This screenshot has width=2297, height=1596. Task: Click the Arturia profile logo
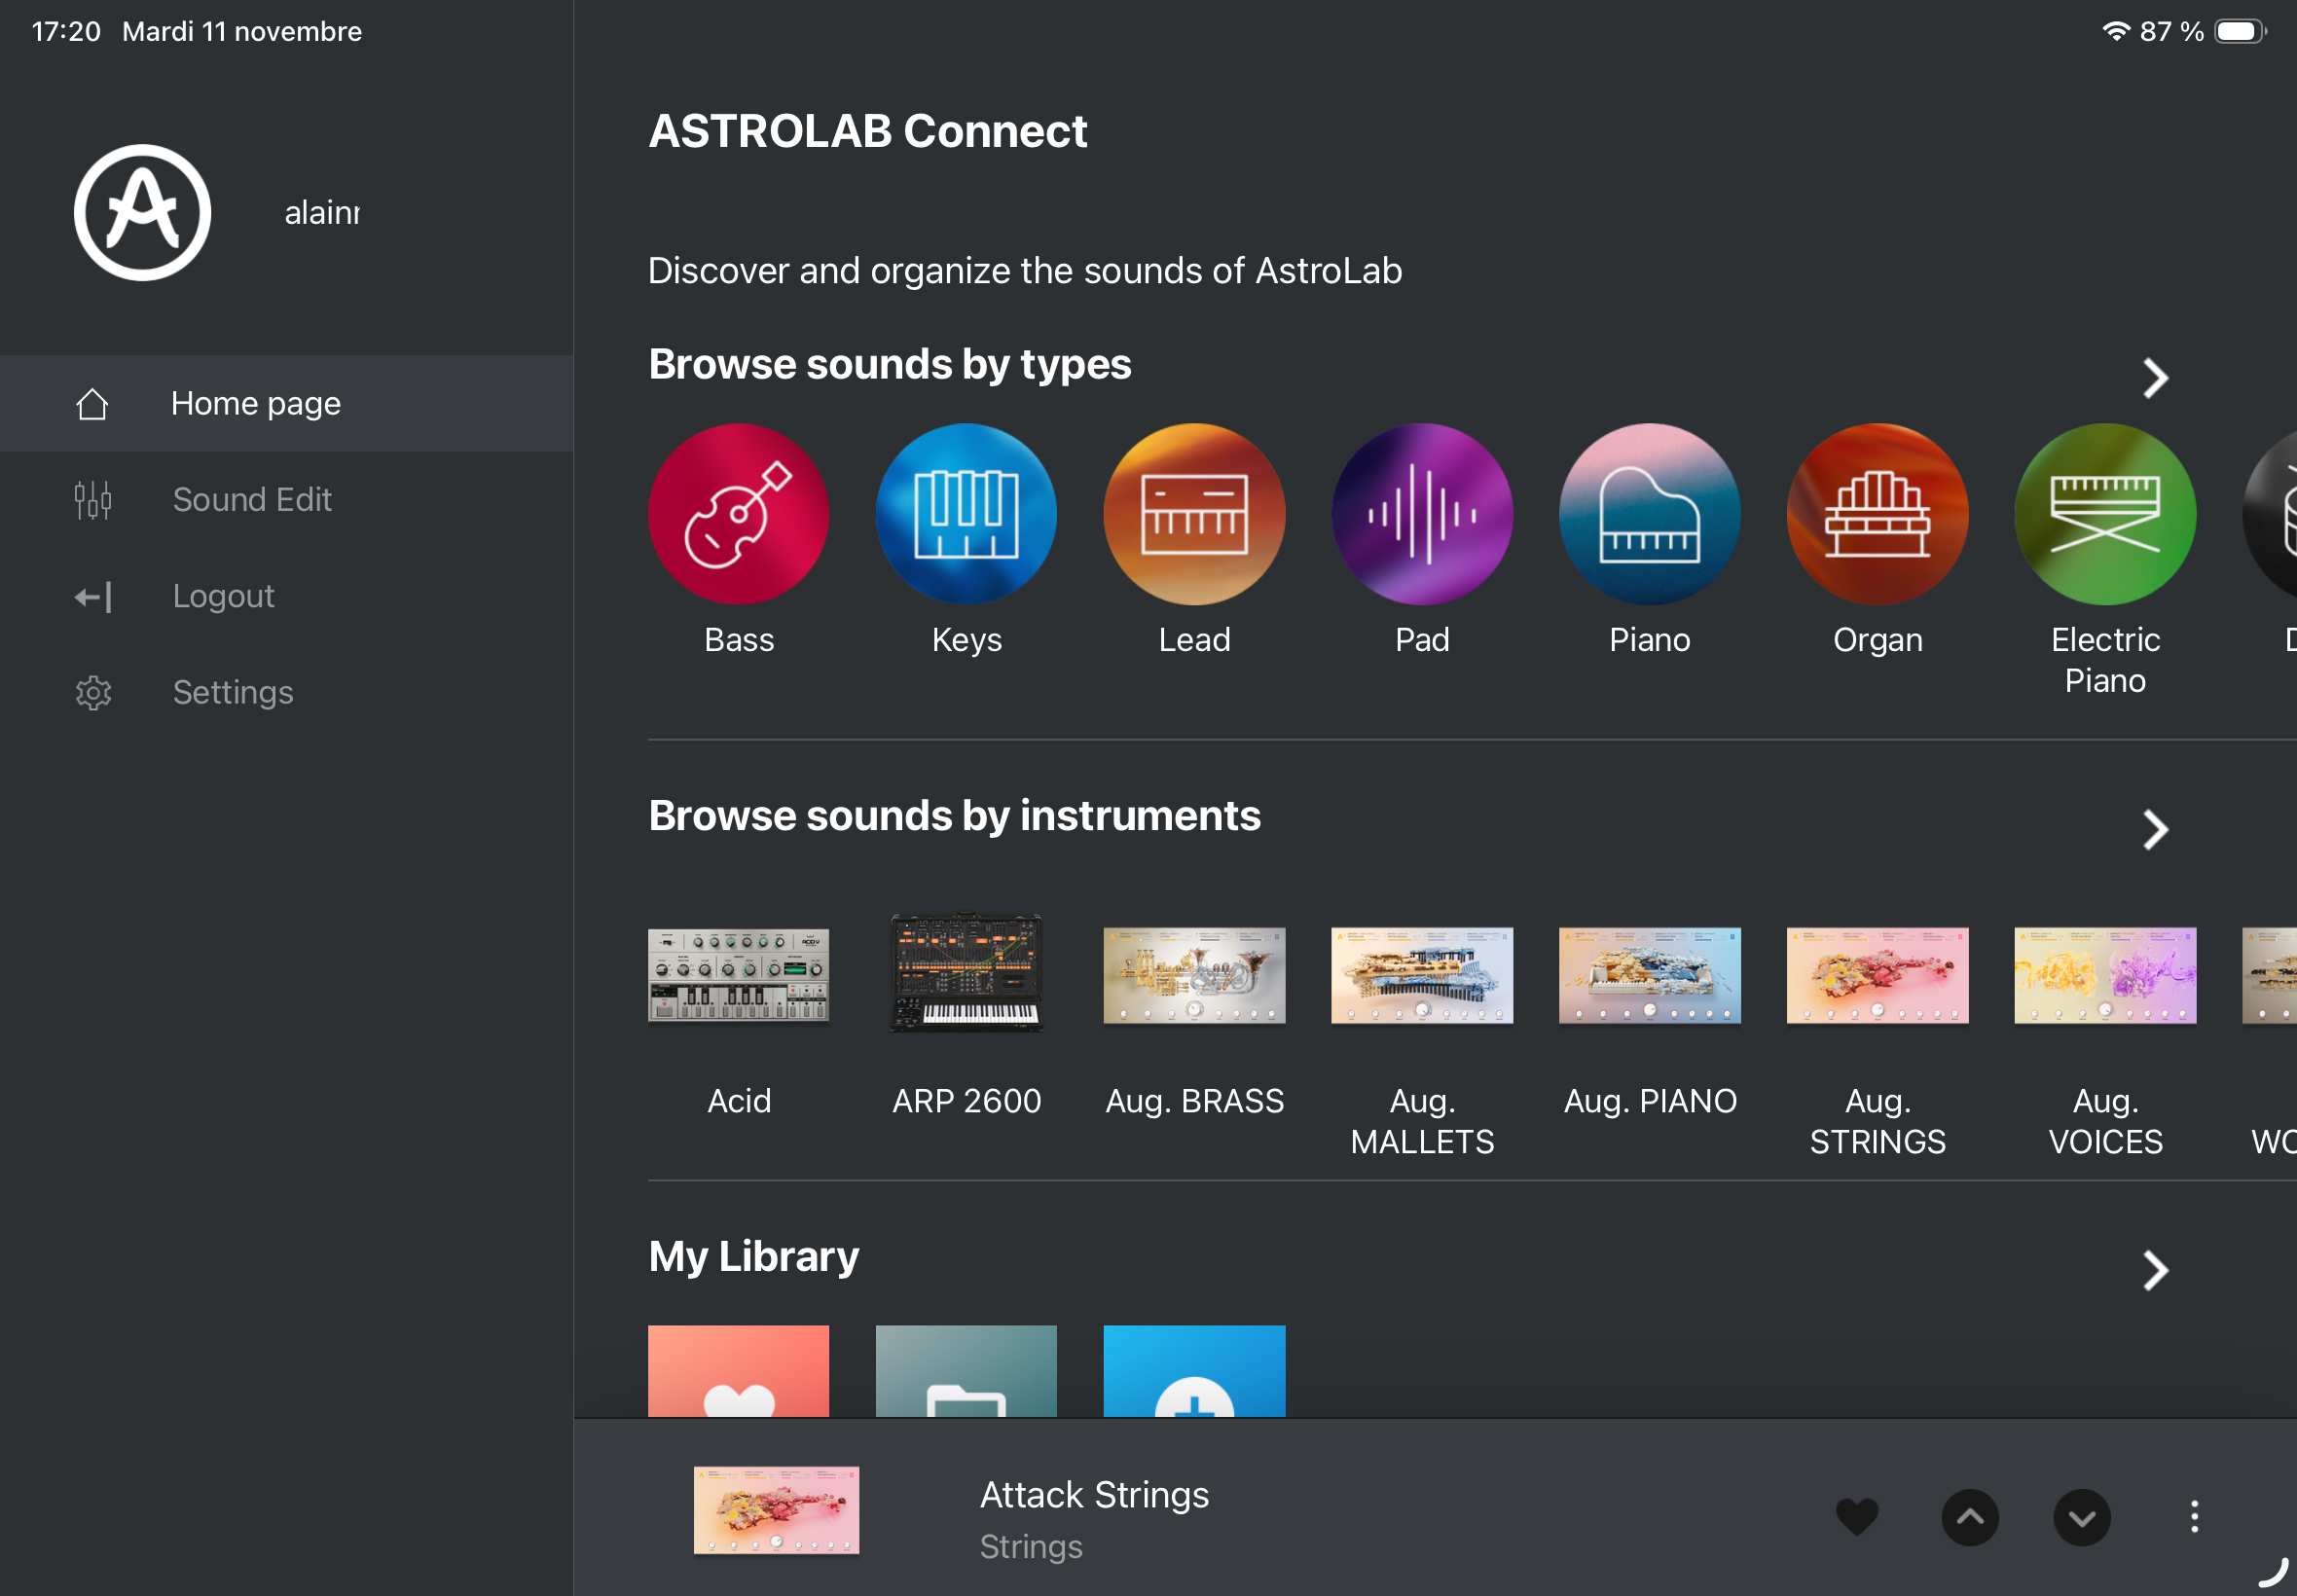coord(142,212)
